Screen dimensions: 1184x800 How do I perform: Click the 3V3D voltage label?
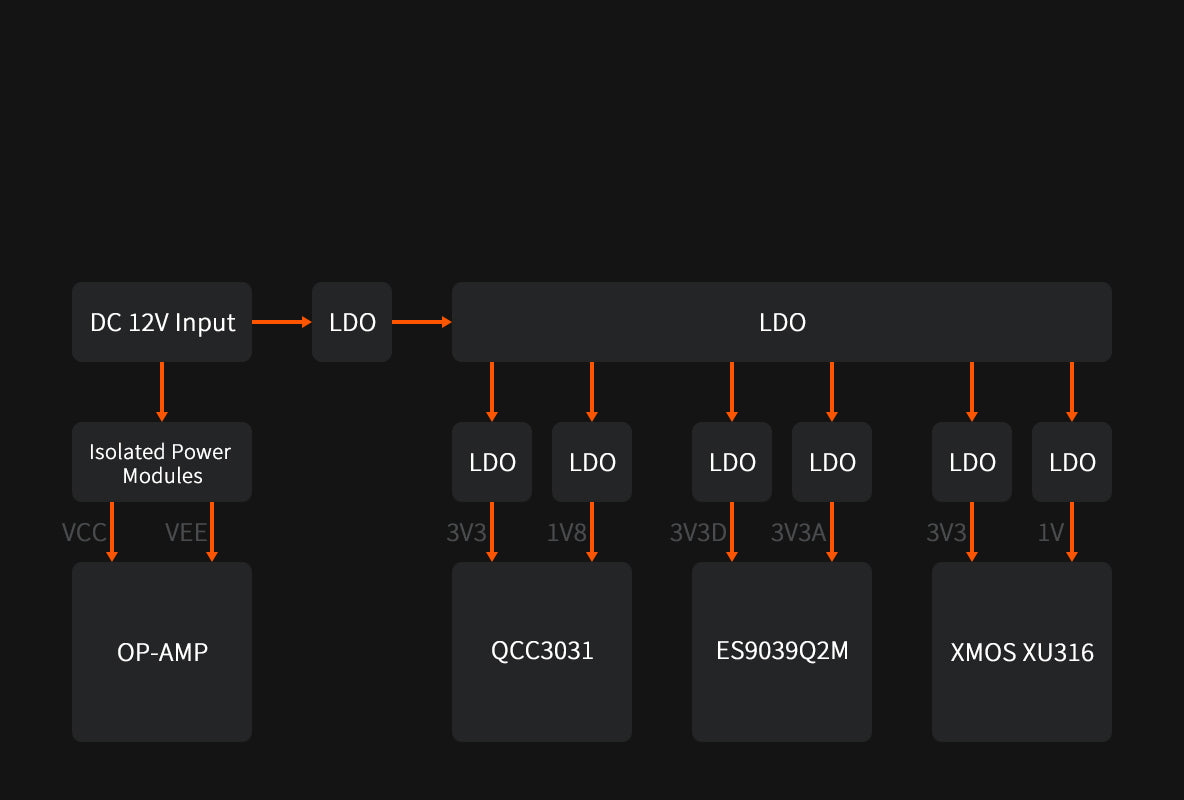[698, 532]
